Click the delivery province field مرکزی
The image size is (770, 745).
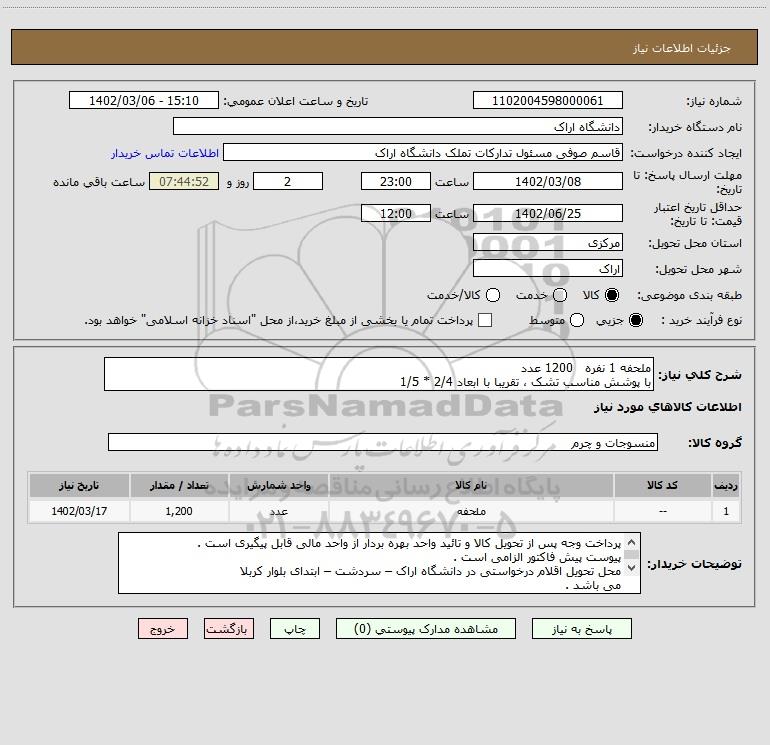(x=548, y=242)
